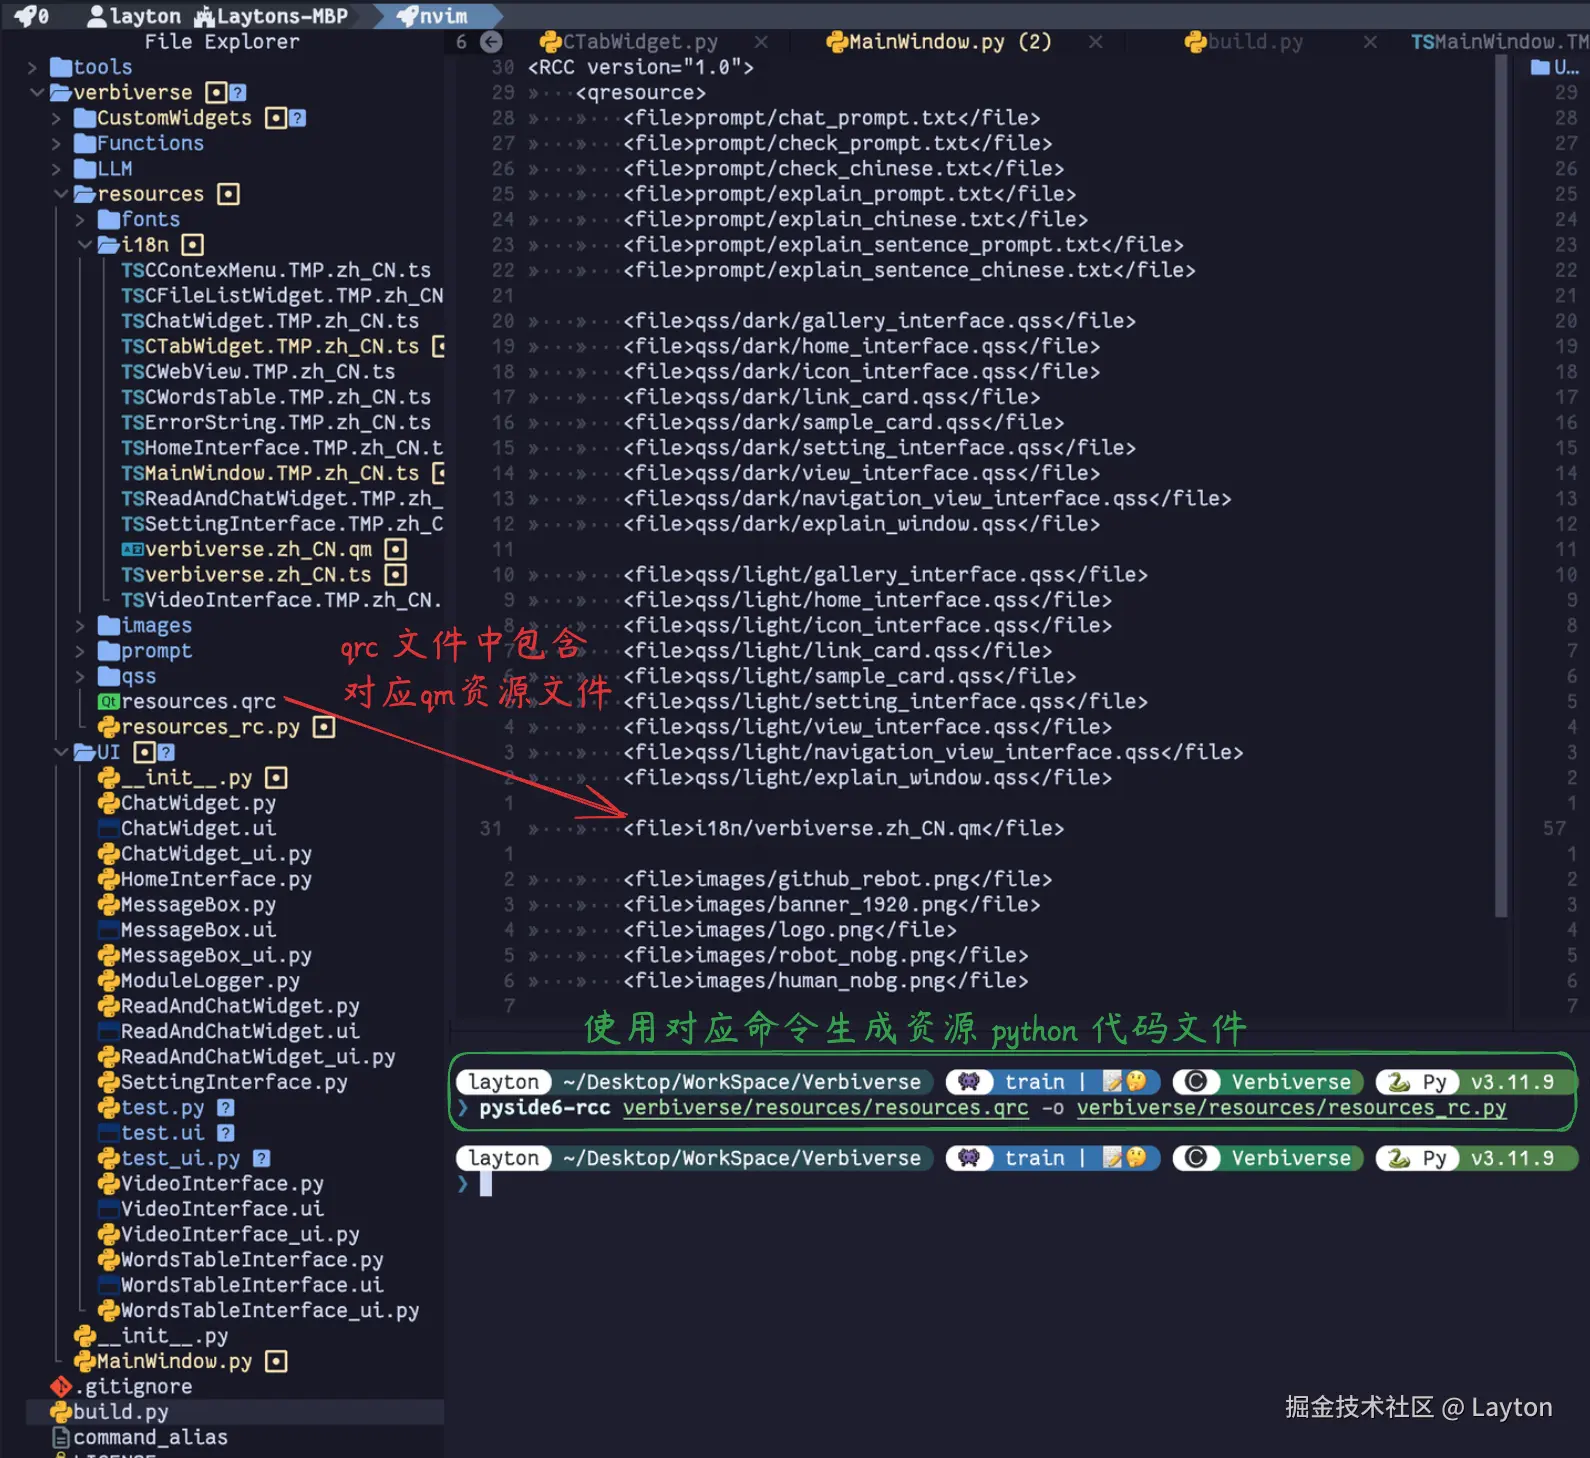
Task: Switch to the build.py tab
Action: (x=1244, y=42)
